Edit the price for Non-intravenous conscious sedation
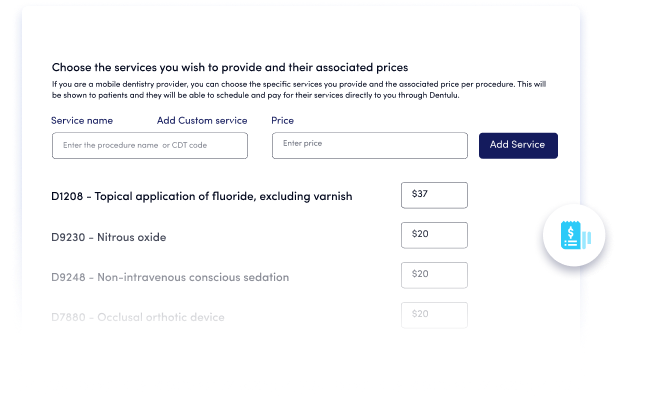Image resolution: width=649 pixels, height=418 pixels. click(434, 275)
